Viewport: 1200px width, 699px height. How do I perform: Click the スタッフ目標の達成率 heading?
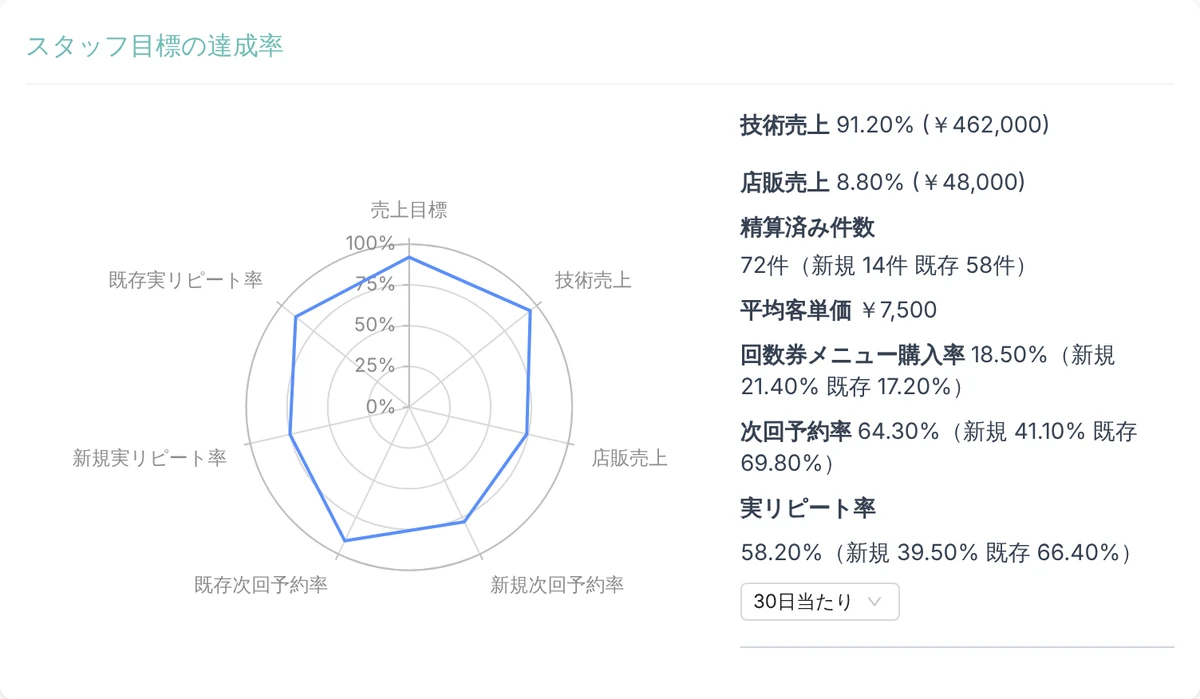point(155,46)
